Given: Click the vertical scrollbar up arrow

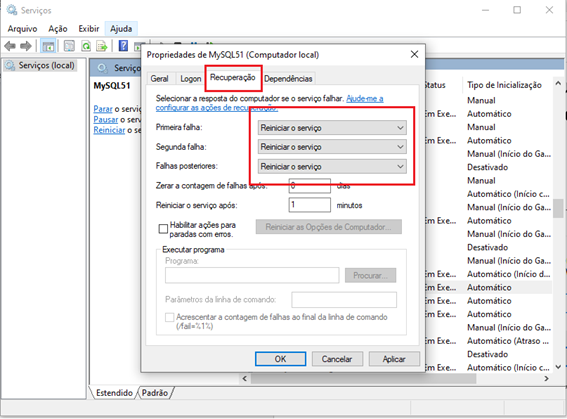Looking at the screenshot, I should point(558,84).
